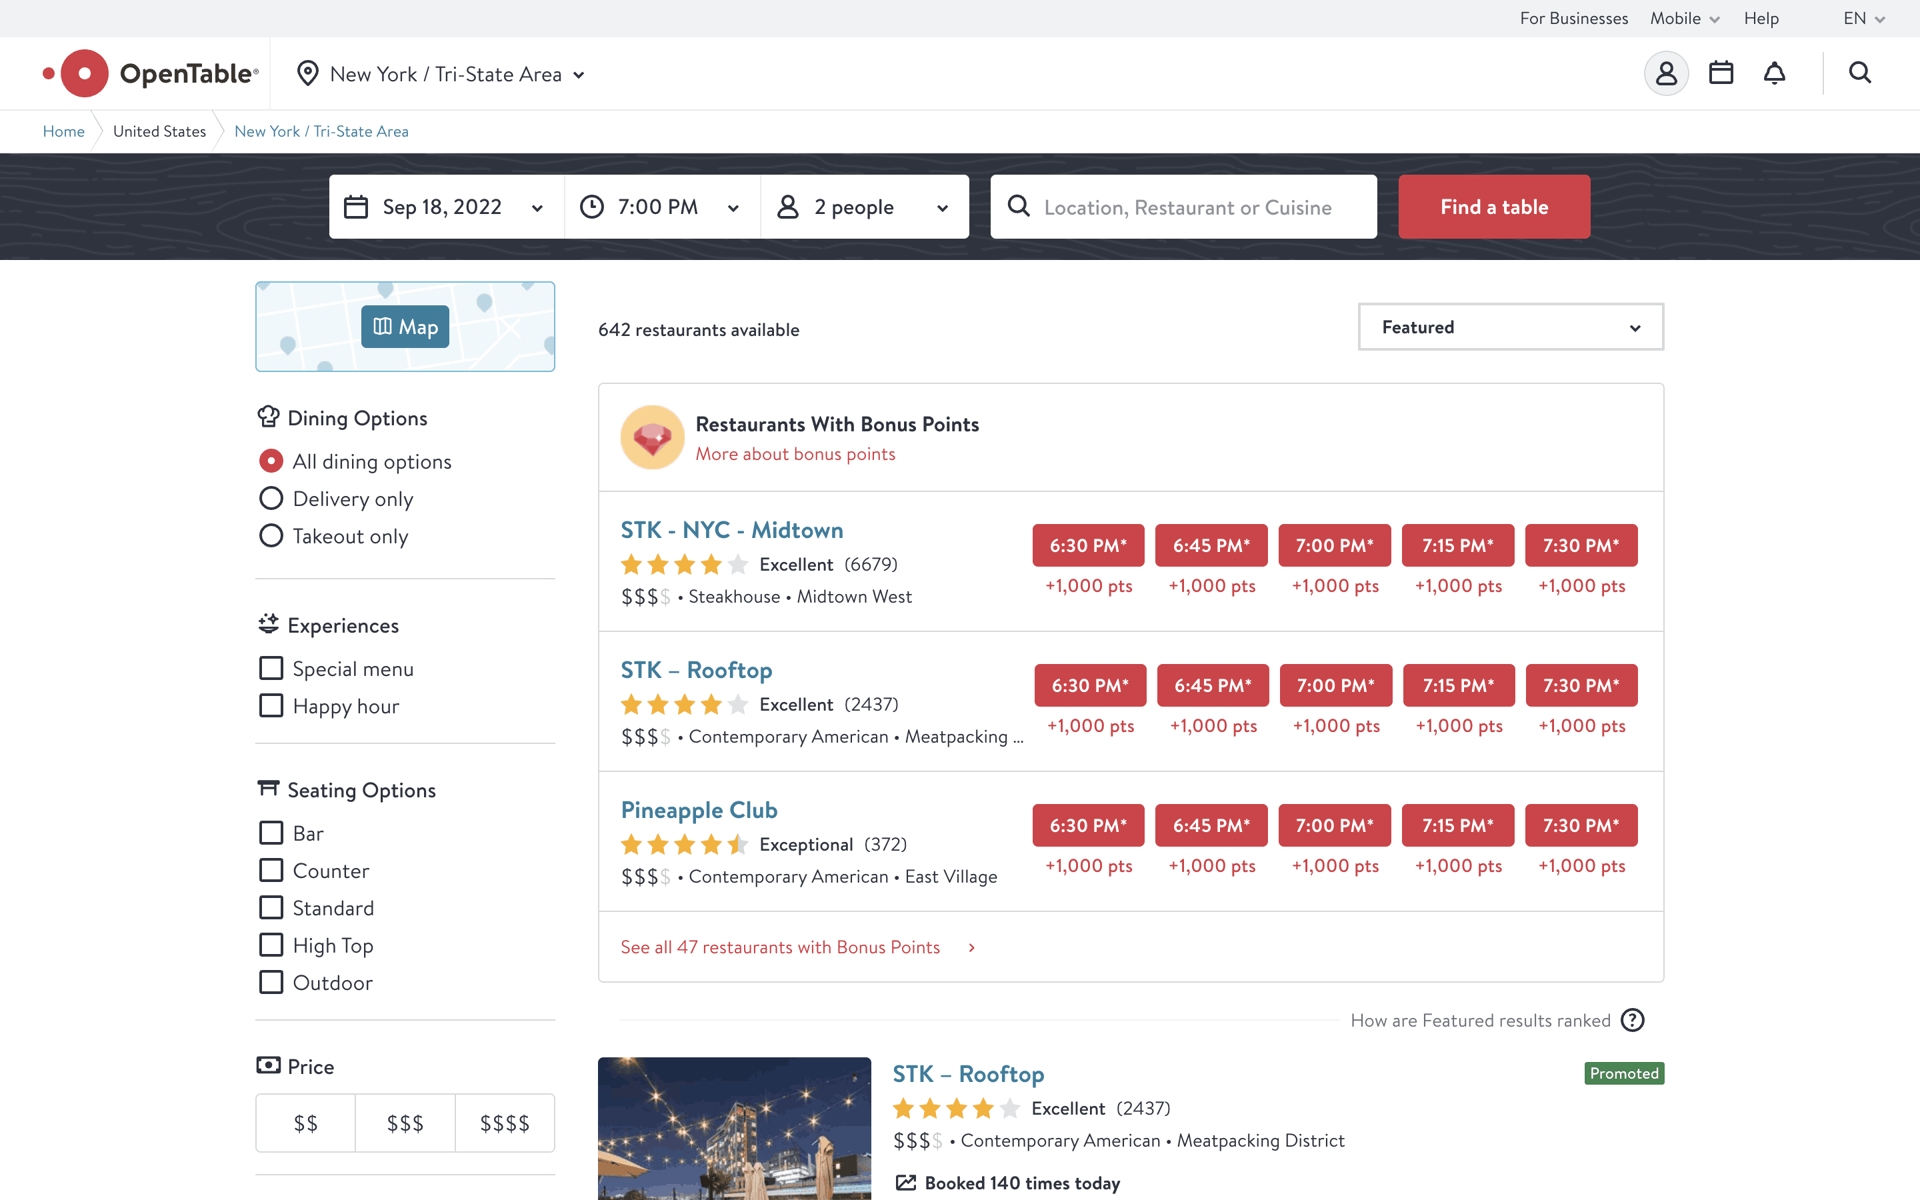Screen dimensions: 1920x1200
Task: Enable Counter seating filter
Action: click(271, 870)
